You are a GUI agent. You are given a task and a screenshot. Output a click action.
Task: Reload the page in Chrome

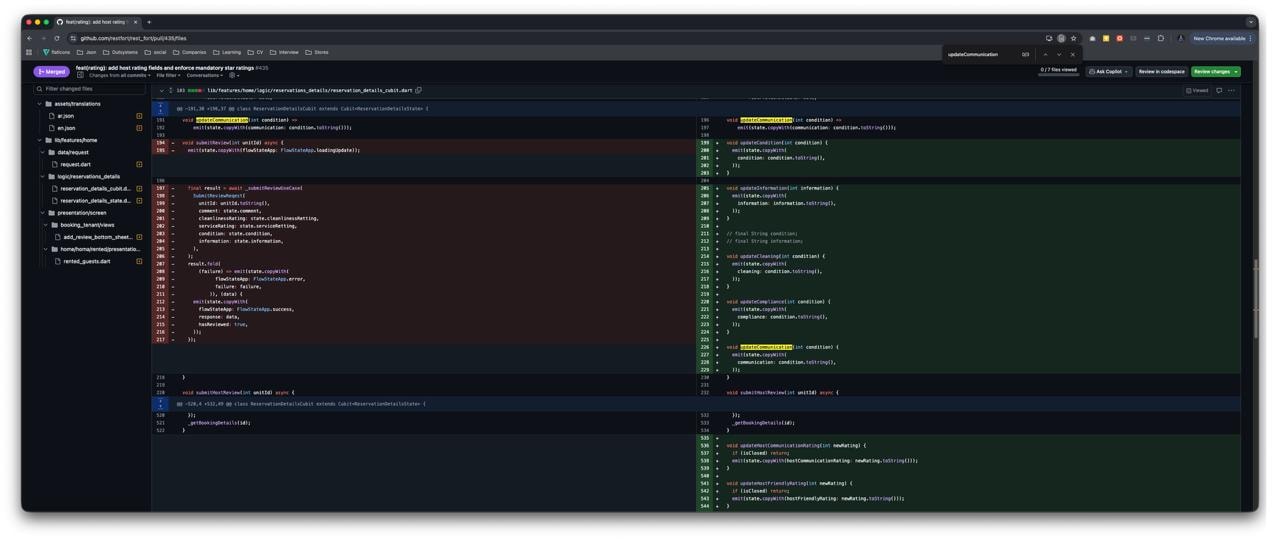57,38
